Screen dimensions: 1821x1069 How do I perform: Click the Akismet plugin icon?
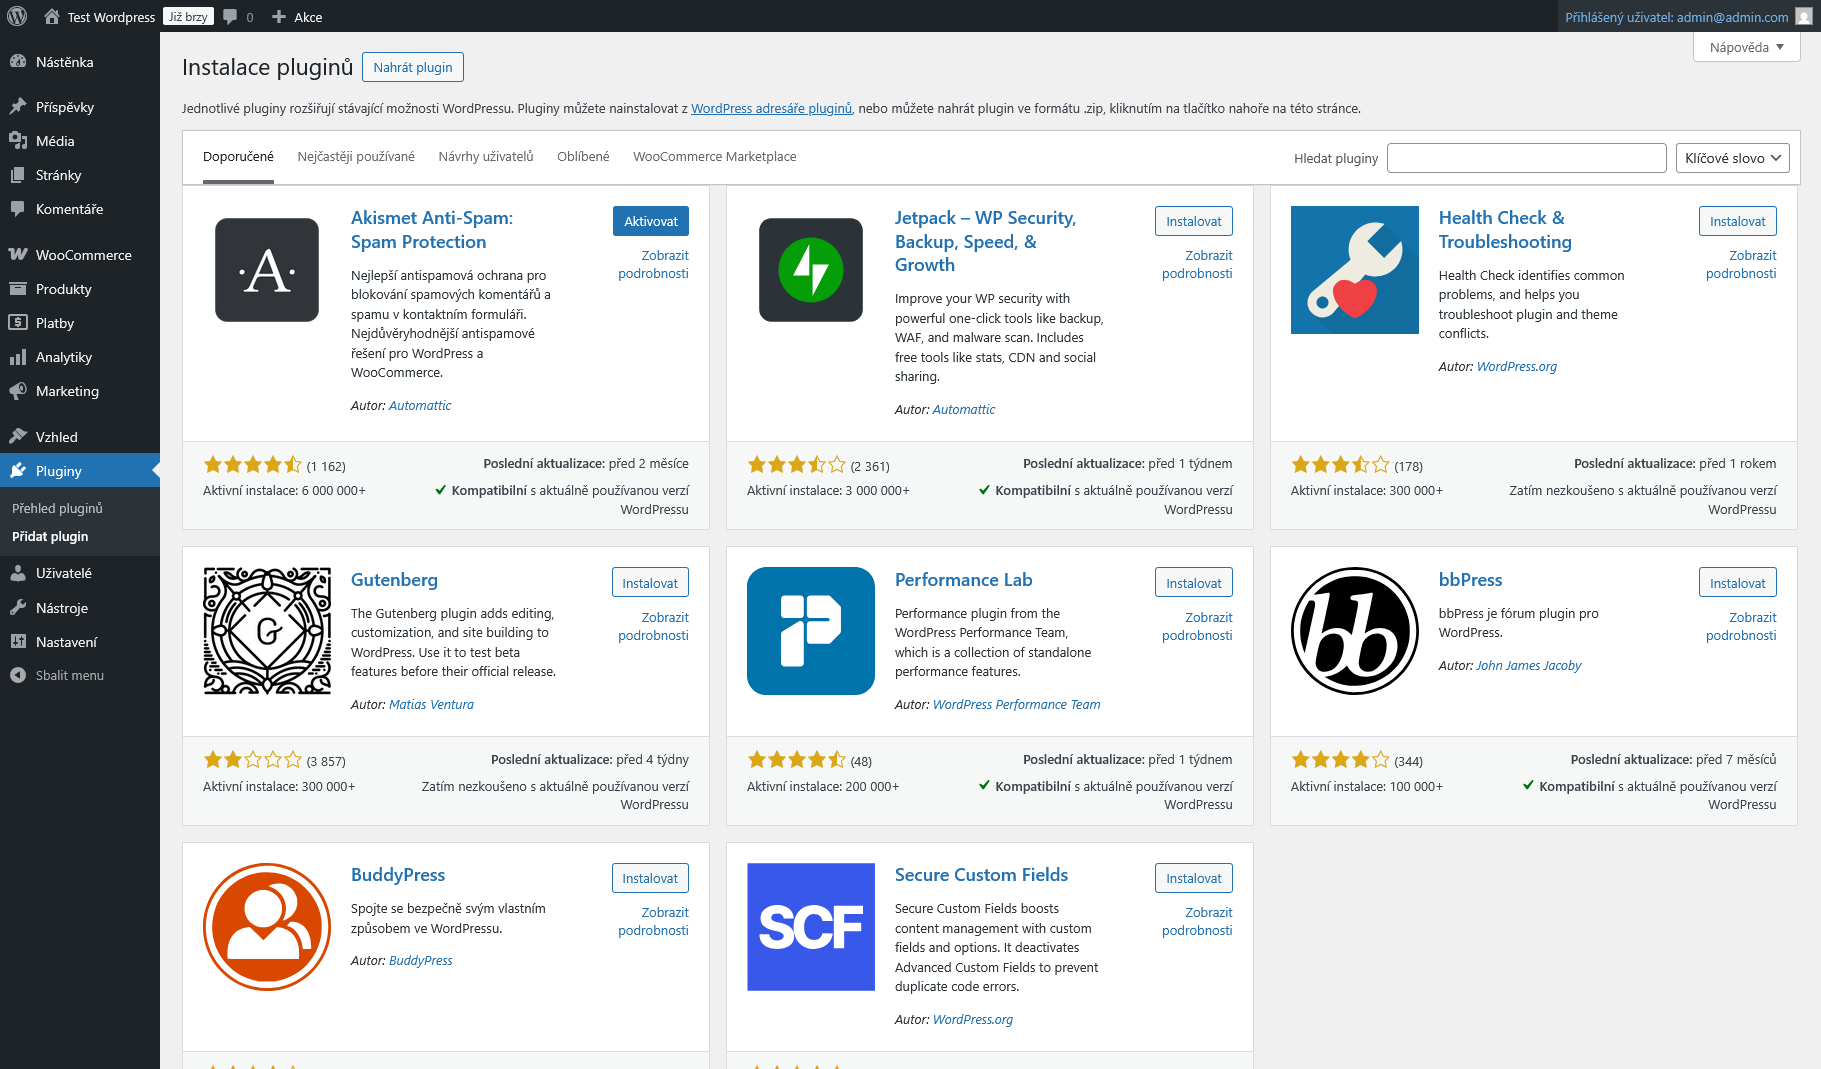[x=267, y=270]
